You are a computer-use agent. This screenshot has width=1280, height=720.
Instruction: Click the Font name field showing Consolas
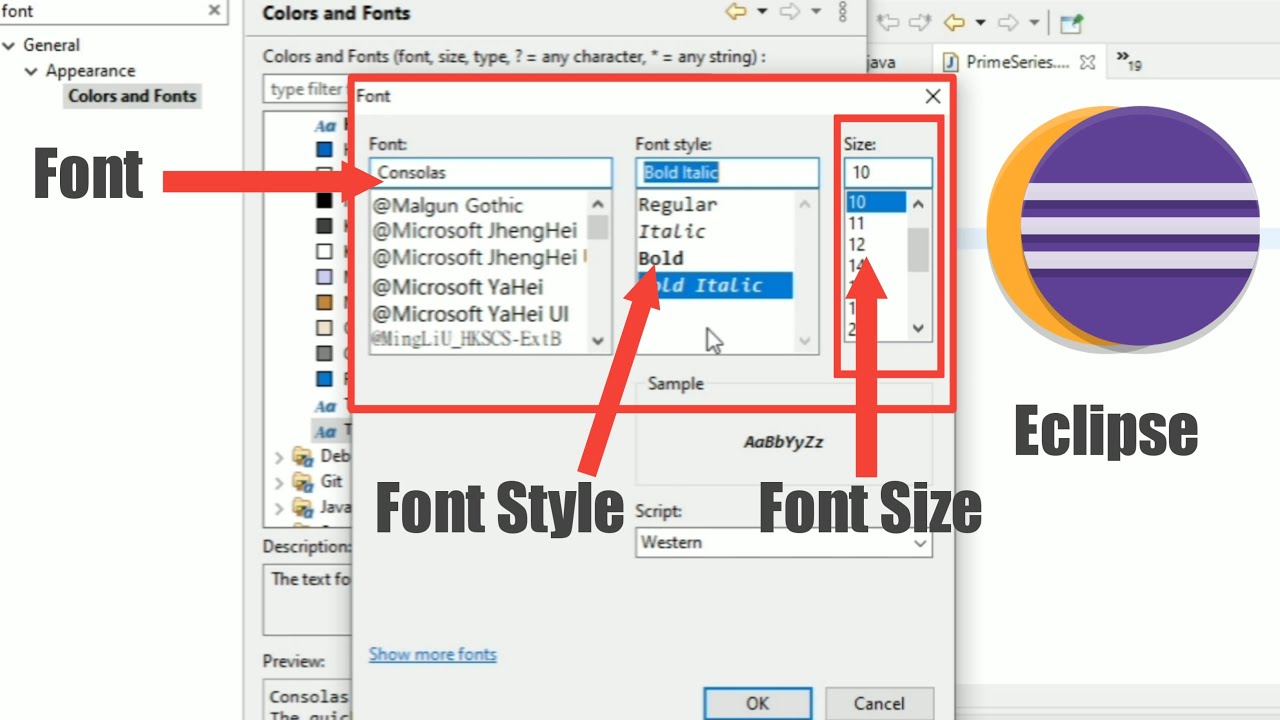click(491, 172)
